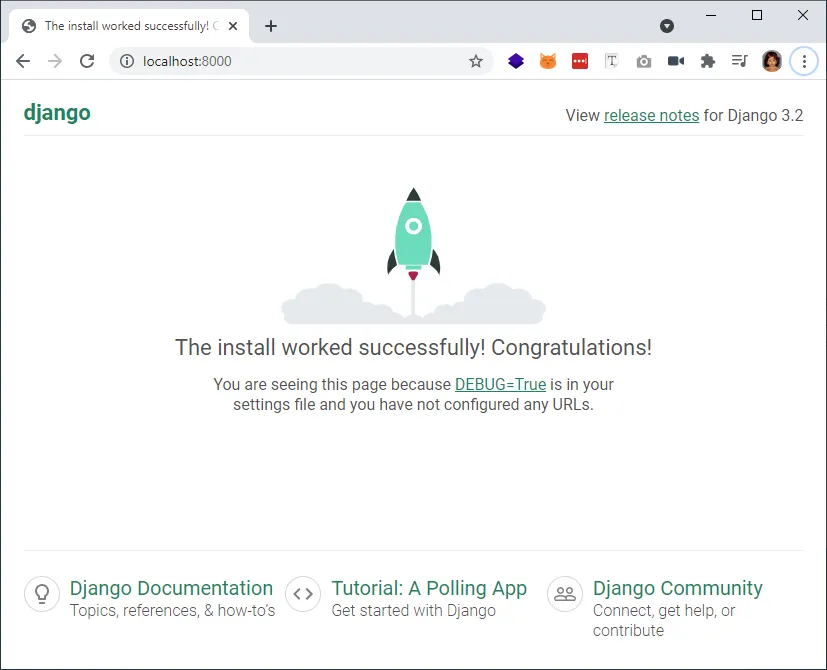Image resolution: width=827 pixels, height=670 pixels.
Task: Select the 'The install worked successfully' tab
Action: pyautogui.click(x=129, y=26)
